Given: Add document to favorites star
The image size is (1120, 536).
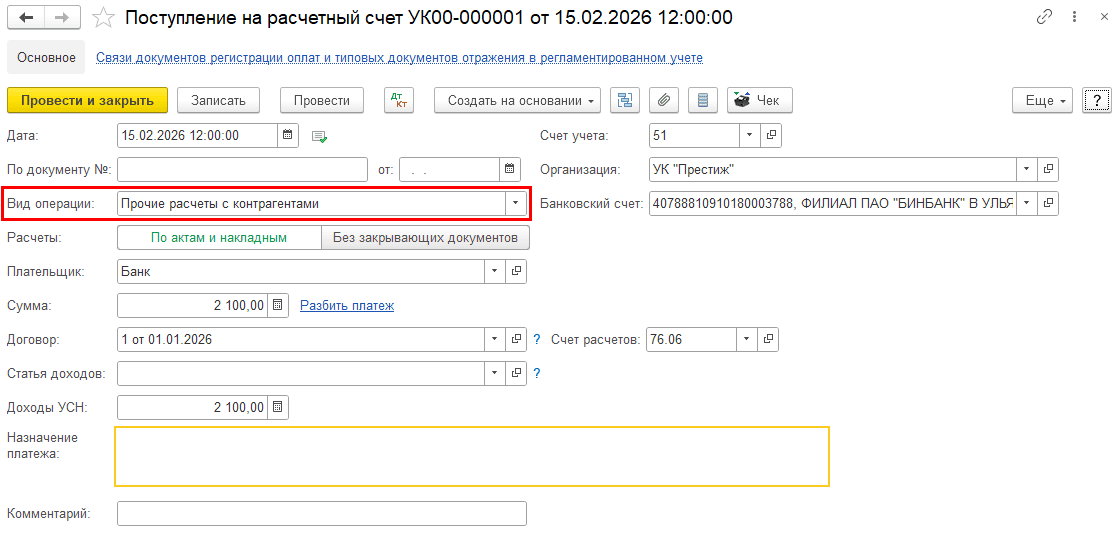Looking at the screenshot, I should click(102, 18).
